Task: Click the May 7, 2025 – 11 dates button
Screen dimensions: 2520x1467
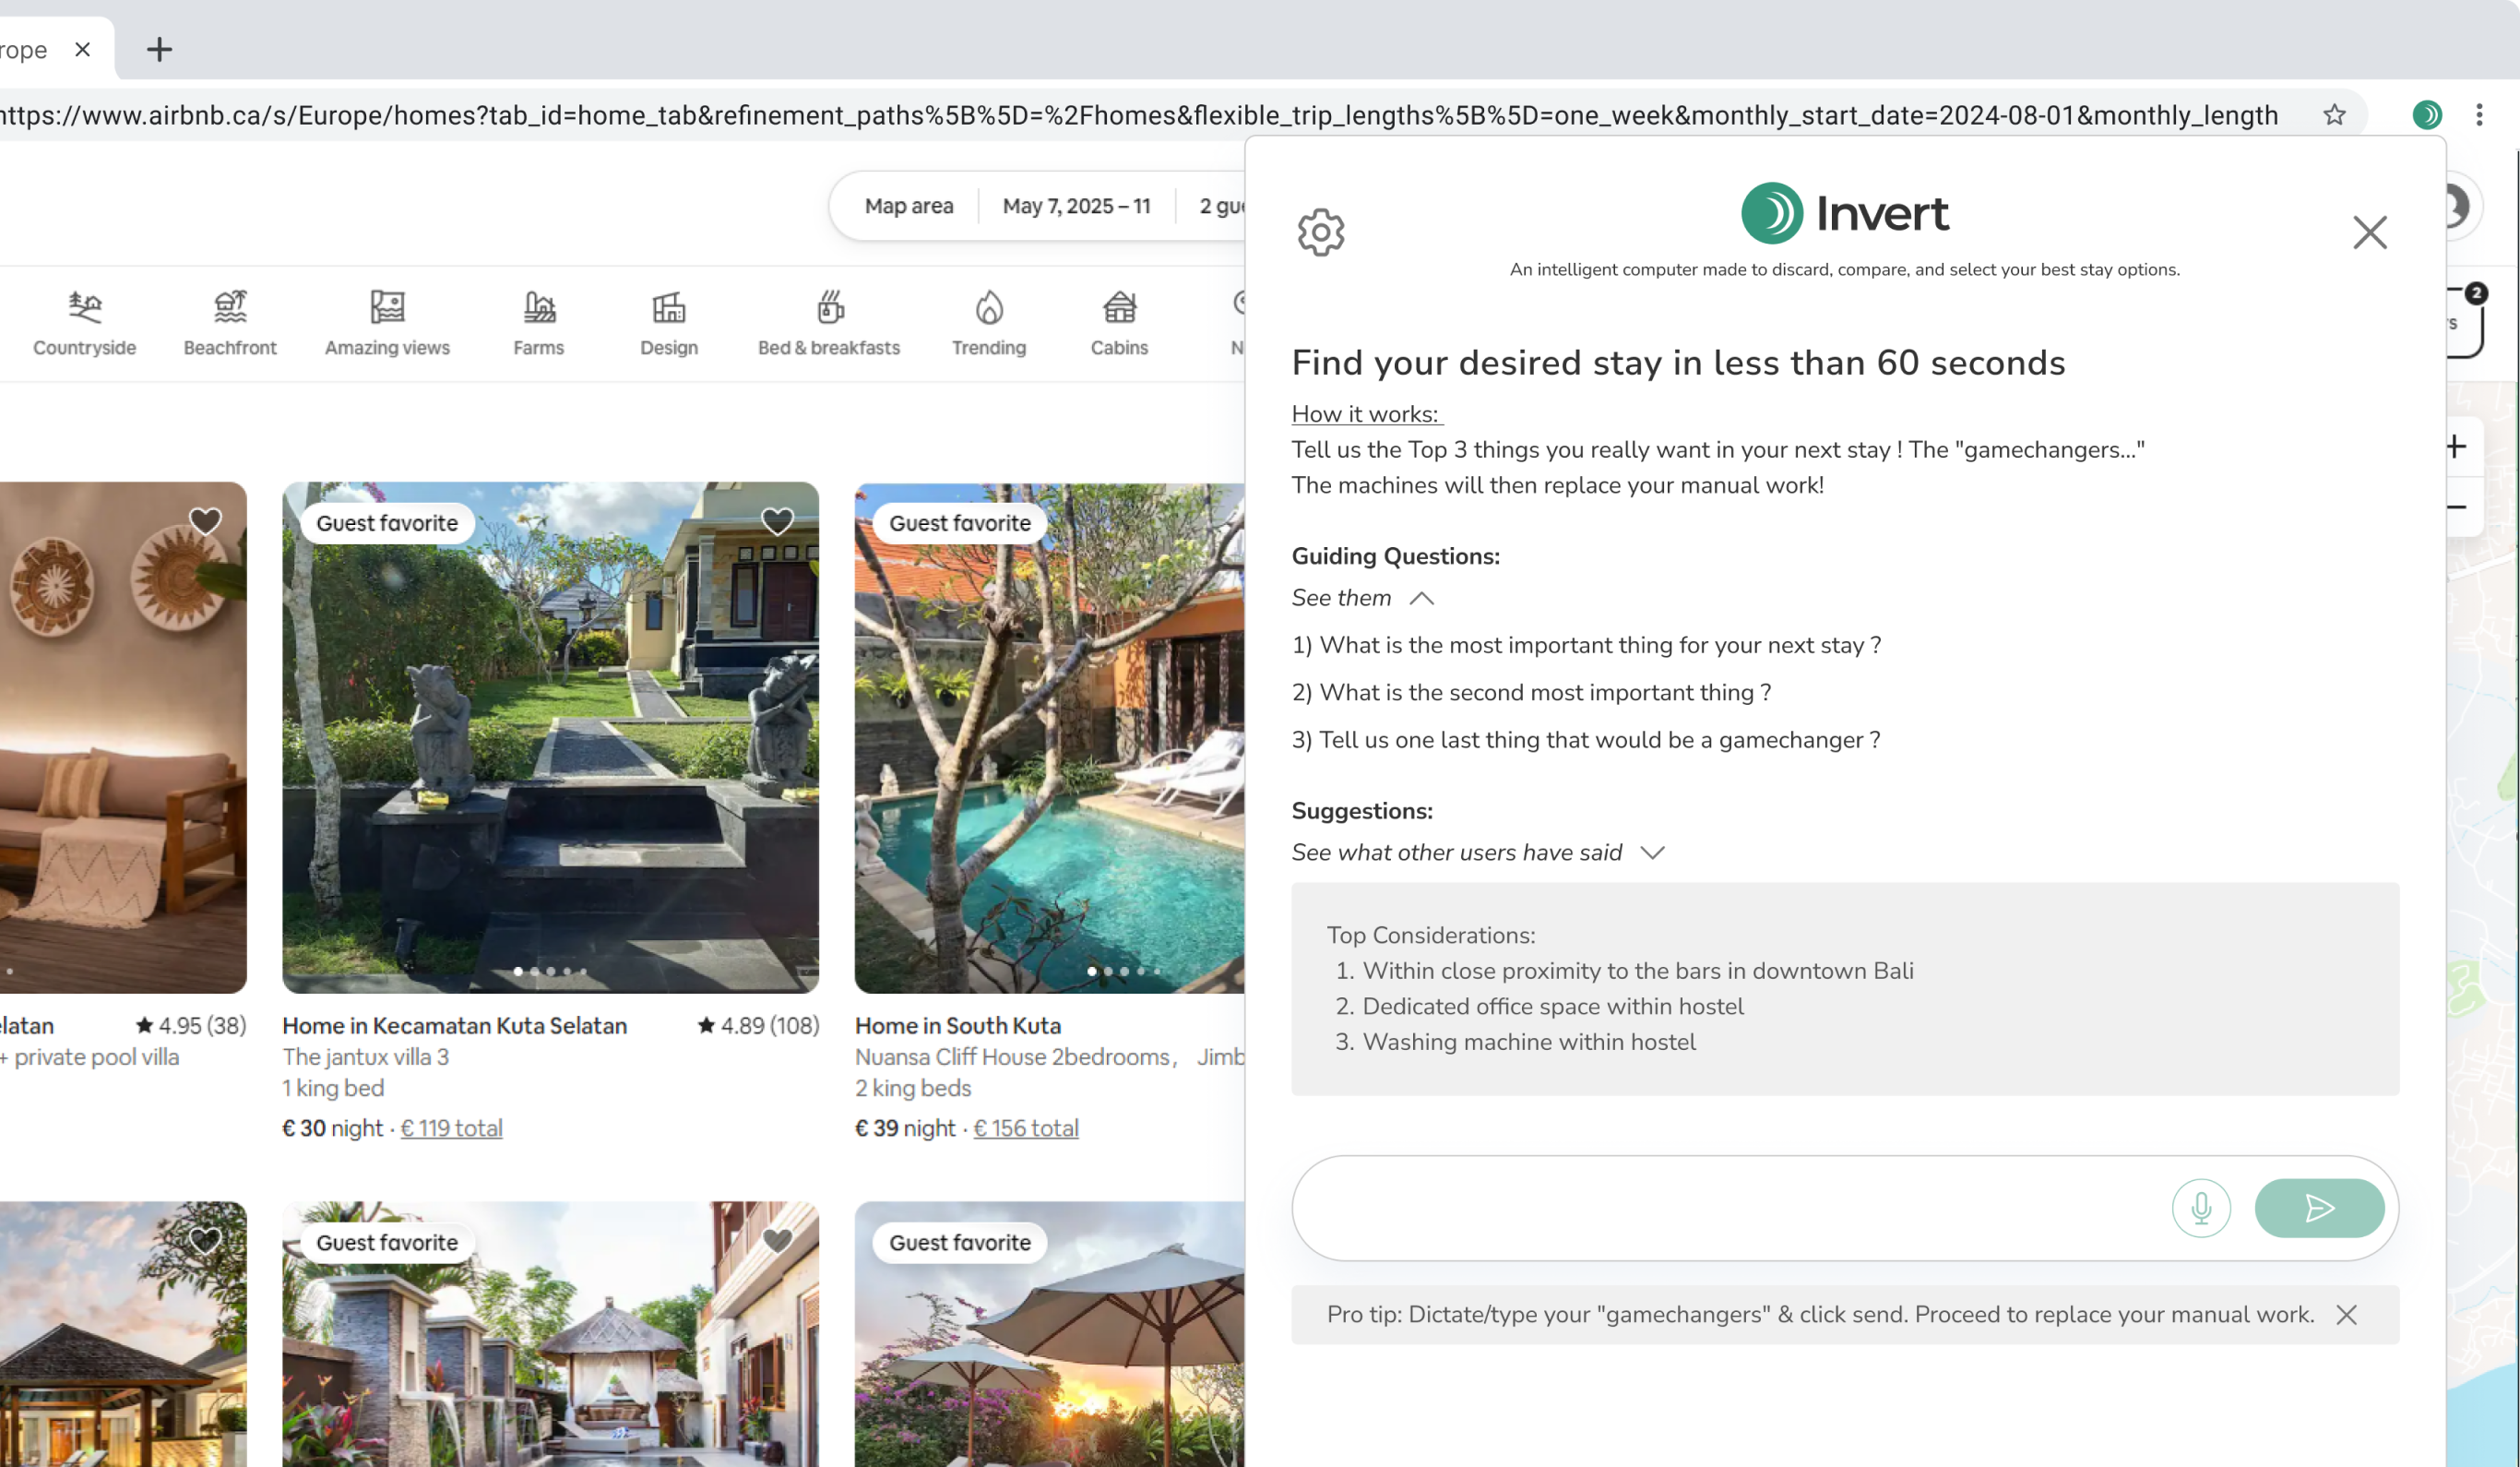Action: pyautogui.click(x=1076, y=206)
